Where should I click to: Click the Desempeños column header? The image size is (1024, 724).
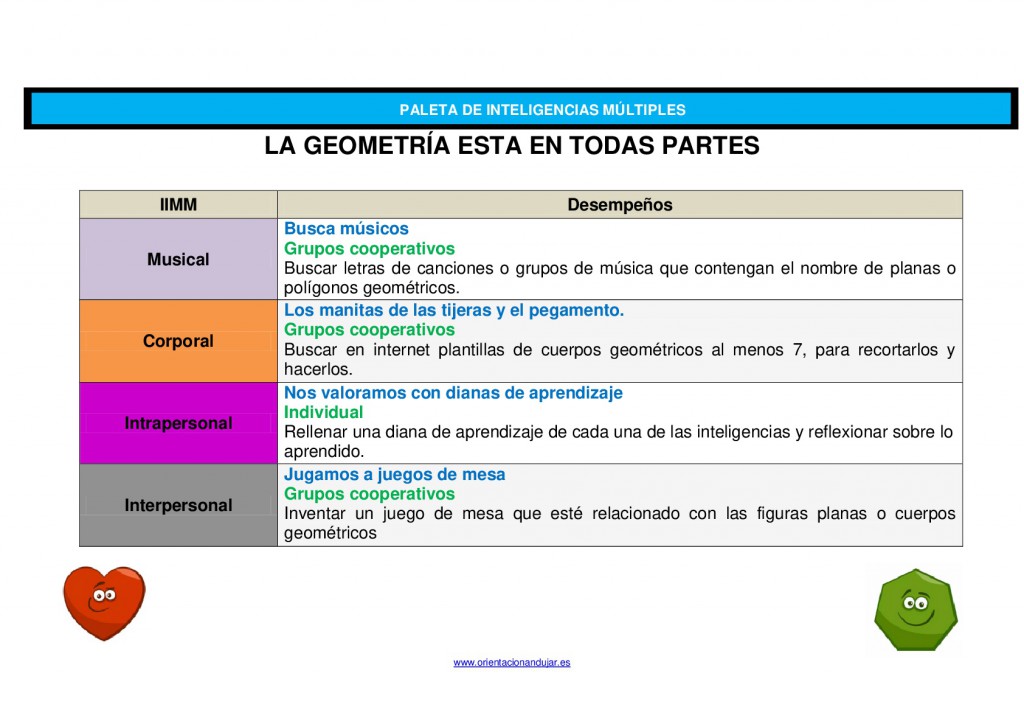619,205
